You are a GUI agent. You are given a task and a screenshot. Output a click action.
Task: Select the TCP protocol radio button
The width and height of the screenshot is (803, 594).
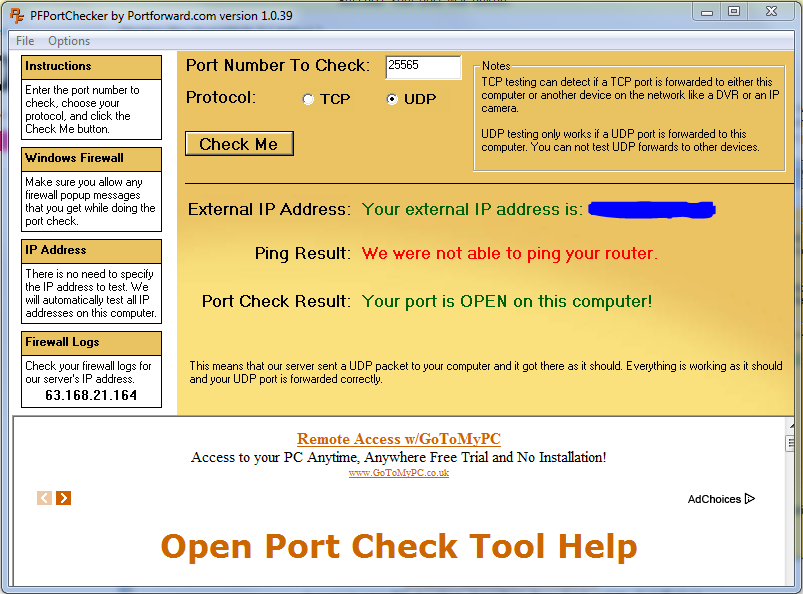[308, 99]
